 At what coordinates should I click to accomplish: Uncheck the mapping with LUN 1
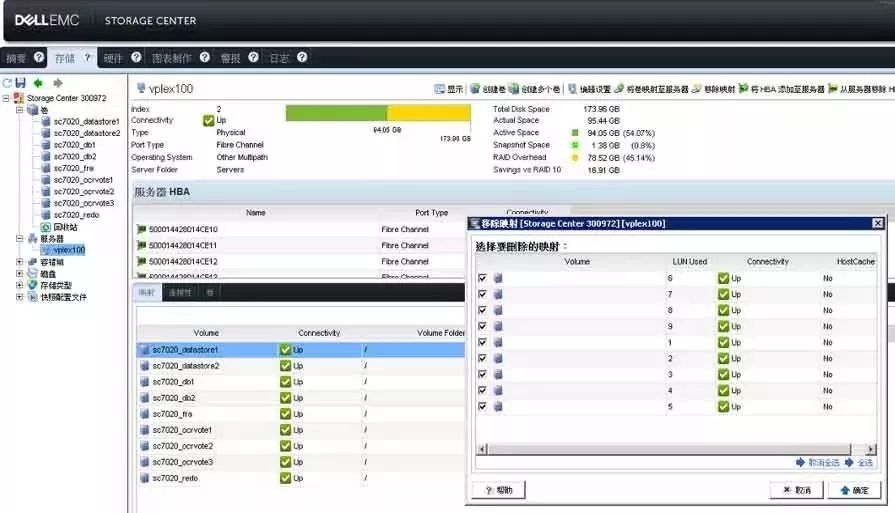tap(483, 342)
